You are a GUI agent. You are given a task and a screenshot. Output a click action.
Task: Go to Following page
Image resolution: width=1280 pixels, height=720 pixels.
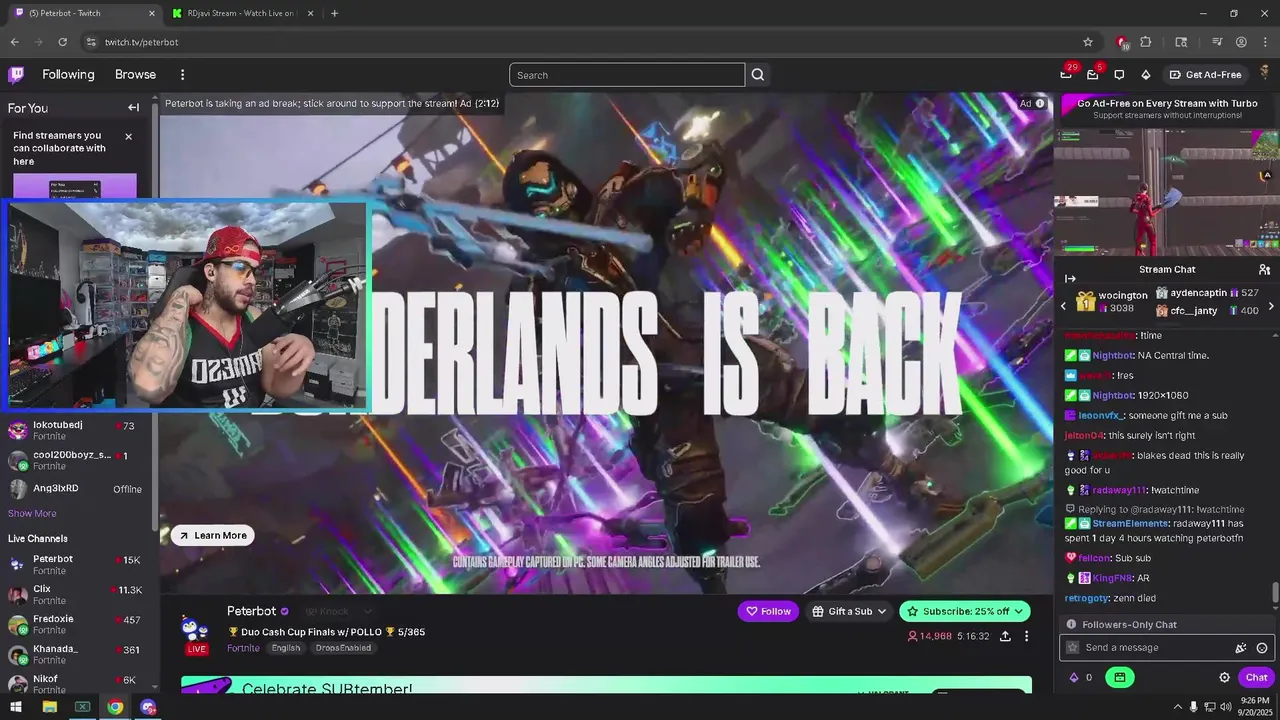tap(68, 75)
